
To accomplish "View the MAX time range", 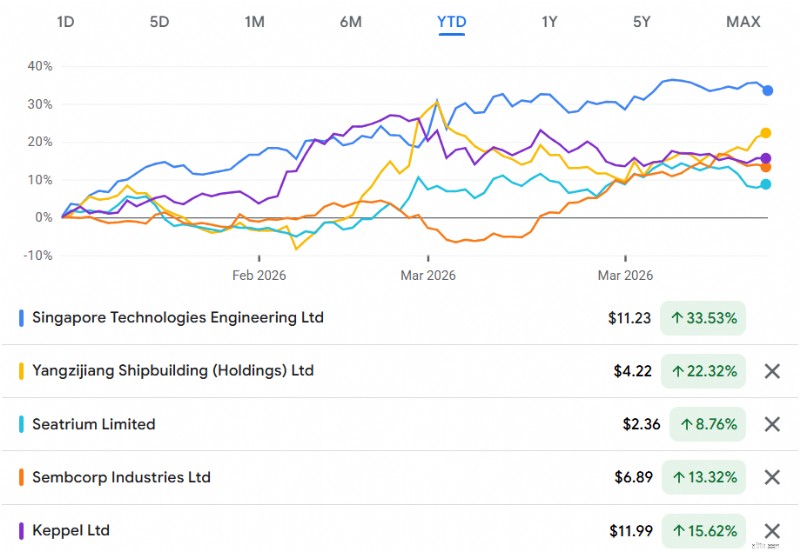I will click(x=743, y=22).
